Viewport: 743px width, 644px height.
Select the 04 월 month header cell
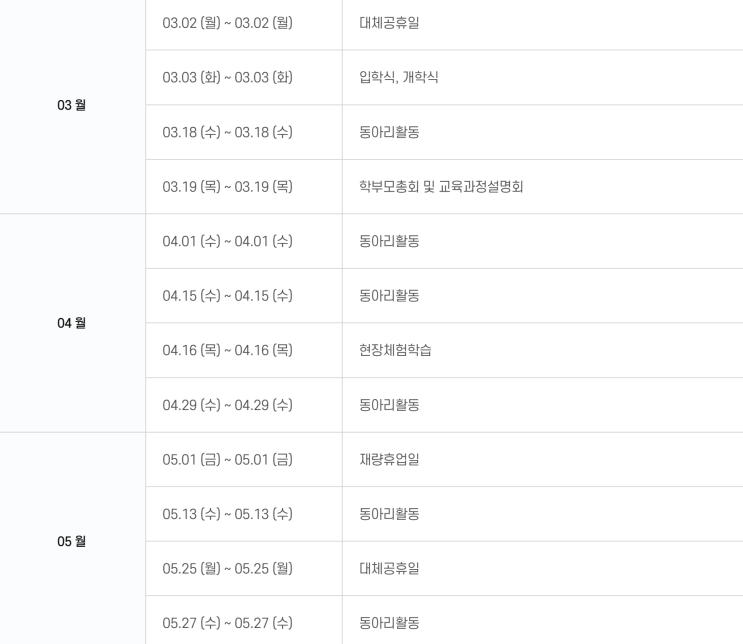pyautogui.click(x=71, y=323)
